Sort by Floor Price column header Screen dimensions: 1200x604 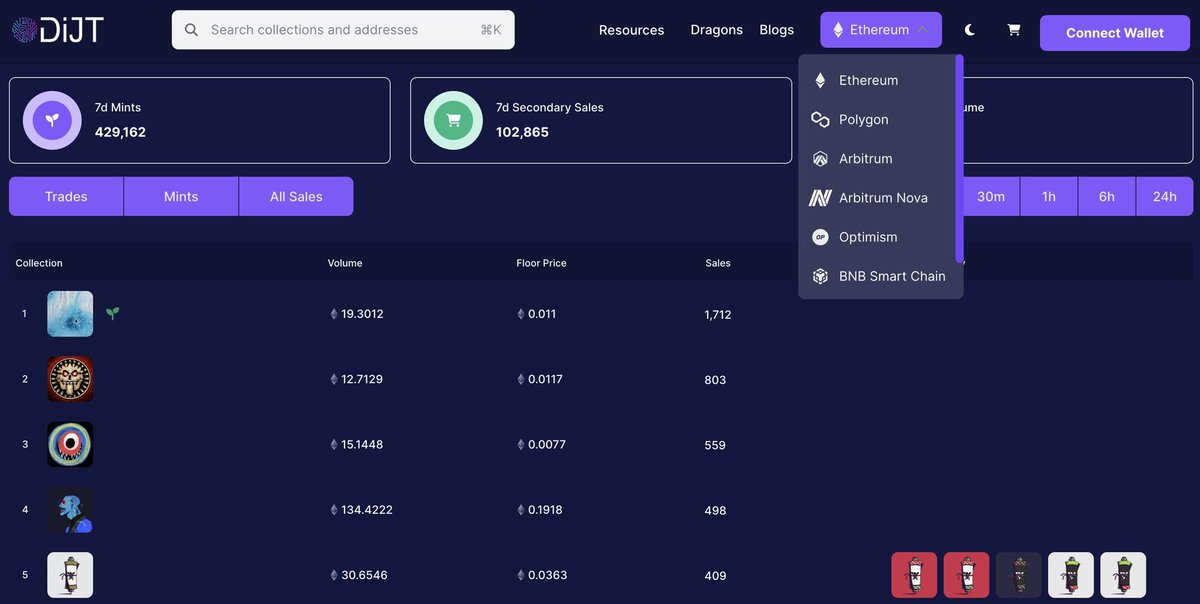[x=541, y=263]
